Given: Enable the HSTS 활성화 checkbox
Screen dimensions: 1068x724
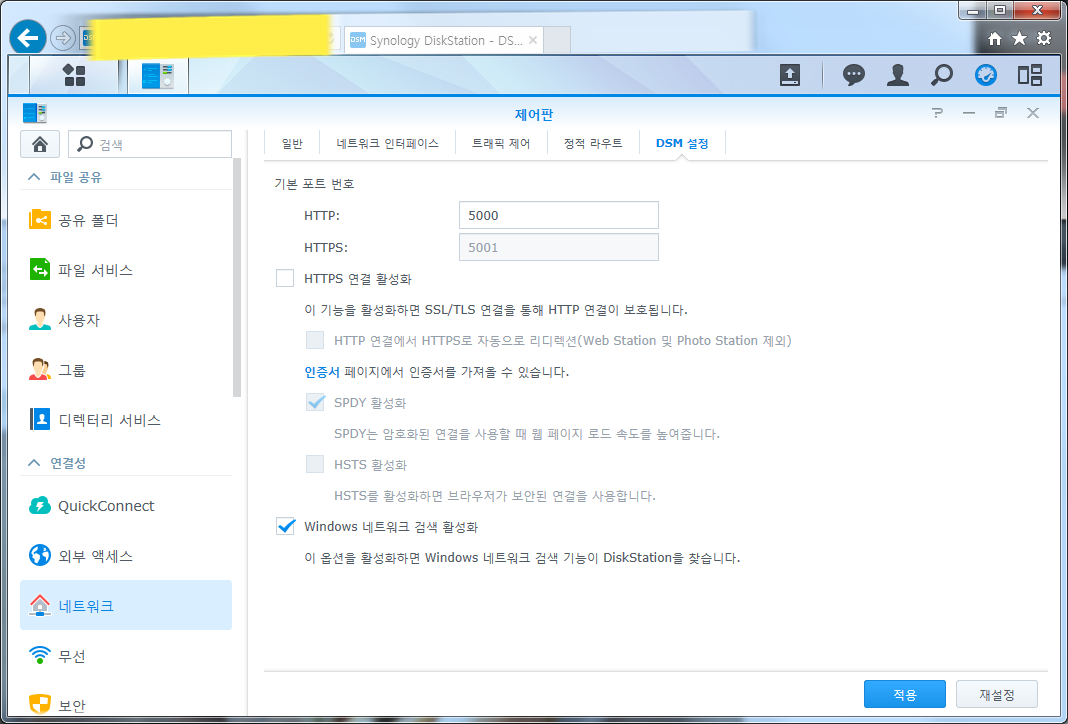Looking at the screenshot, I should coord(316,464).
